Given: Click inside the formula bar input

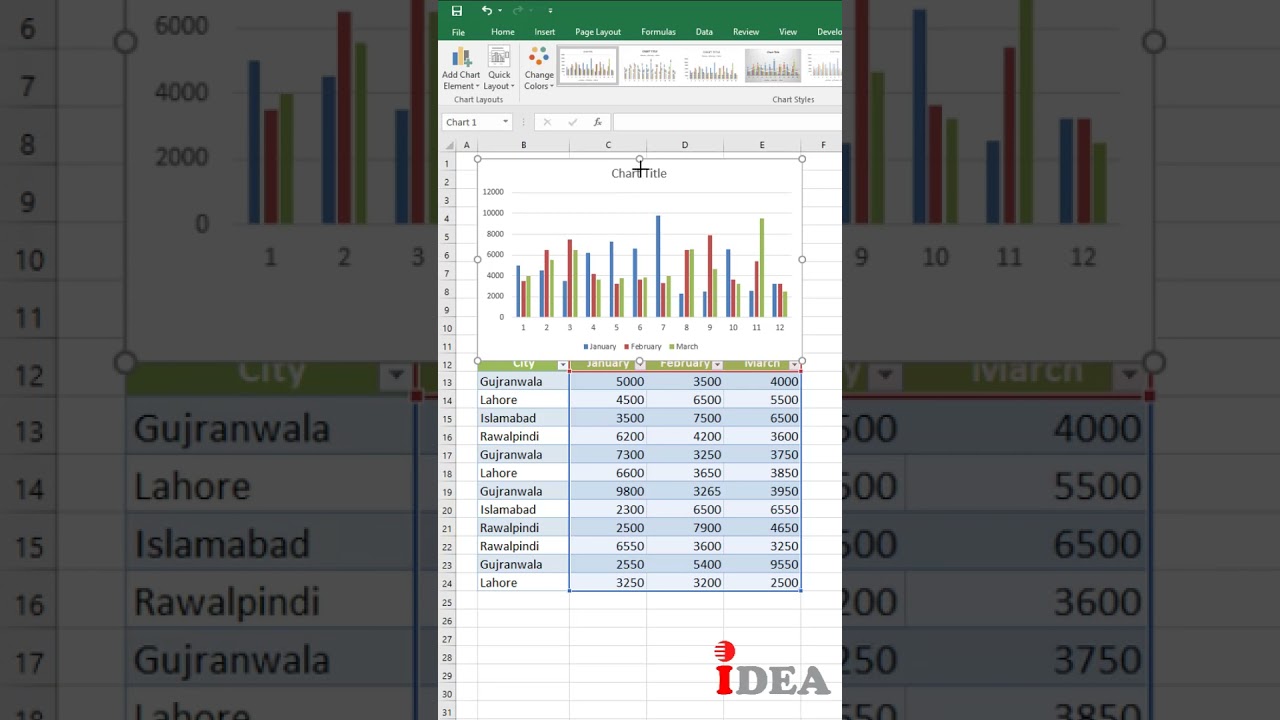Looking at the screenshot, I should [x=727, y=122].
